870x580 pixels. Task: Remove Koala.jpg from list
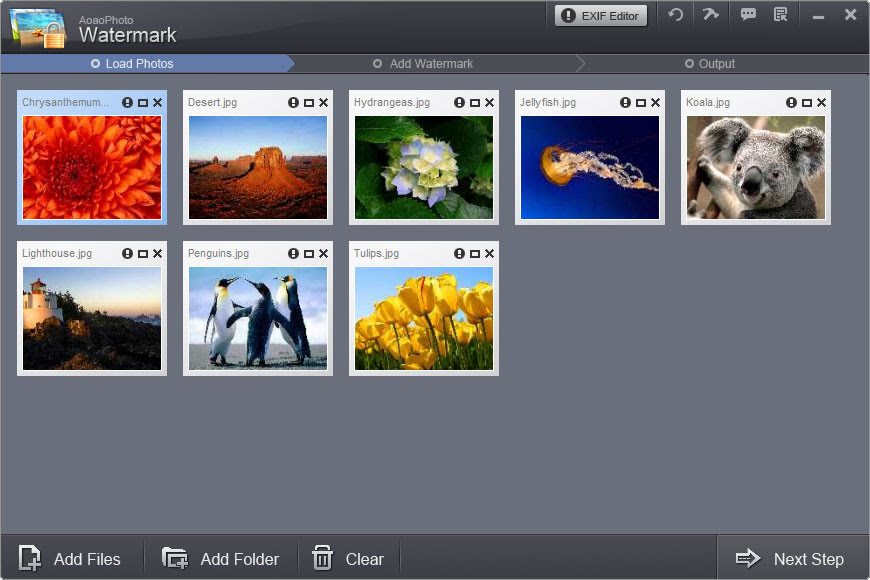point(821,103)
